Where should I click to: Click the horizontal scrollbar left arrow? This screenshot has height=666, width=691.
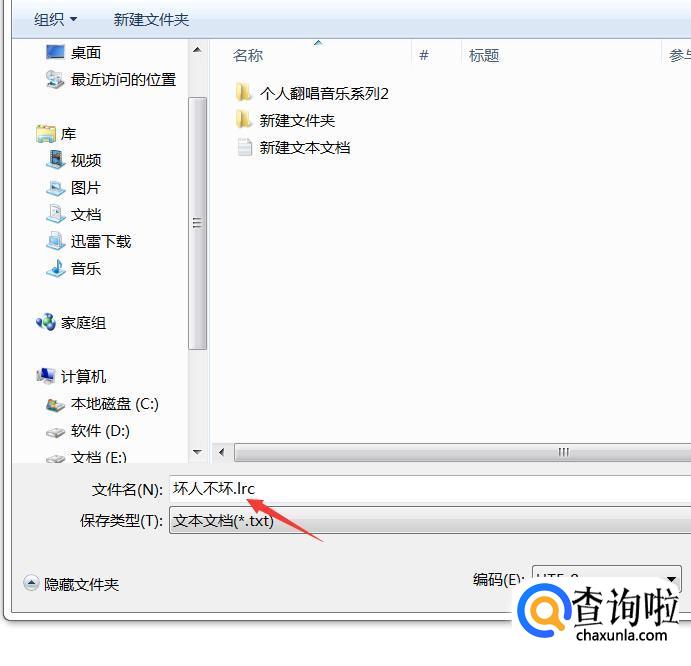[222, 452]
